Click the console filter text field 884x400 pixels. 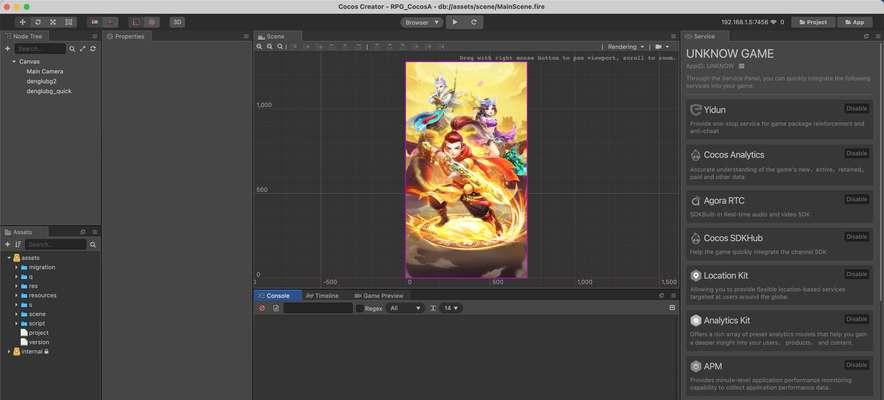click(x=318, y=308)
